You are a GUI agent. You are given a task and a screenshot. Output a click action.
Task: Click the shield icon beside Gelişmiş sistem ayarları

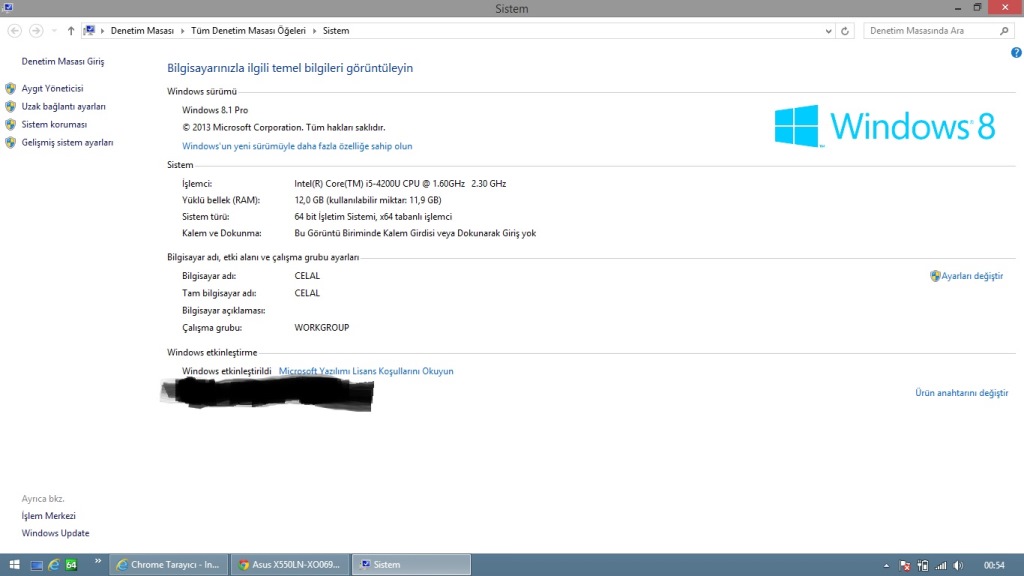pyautogui.click(x=10, y=142)
